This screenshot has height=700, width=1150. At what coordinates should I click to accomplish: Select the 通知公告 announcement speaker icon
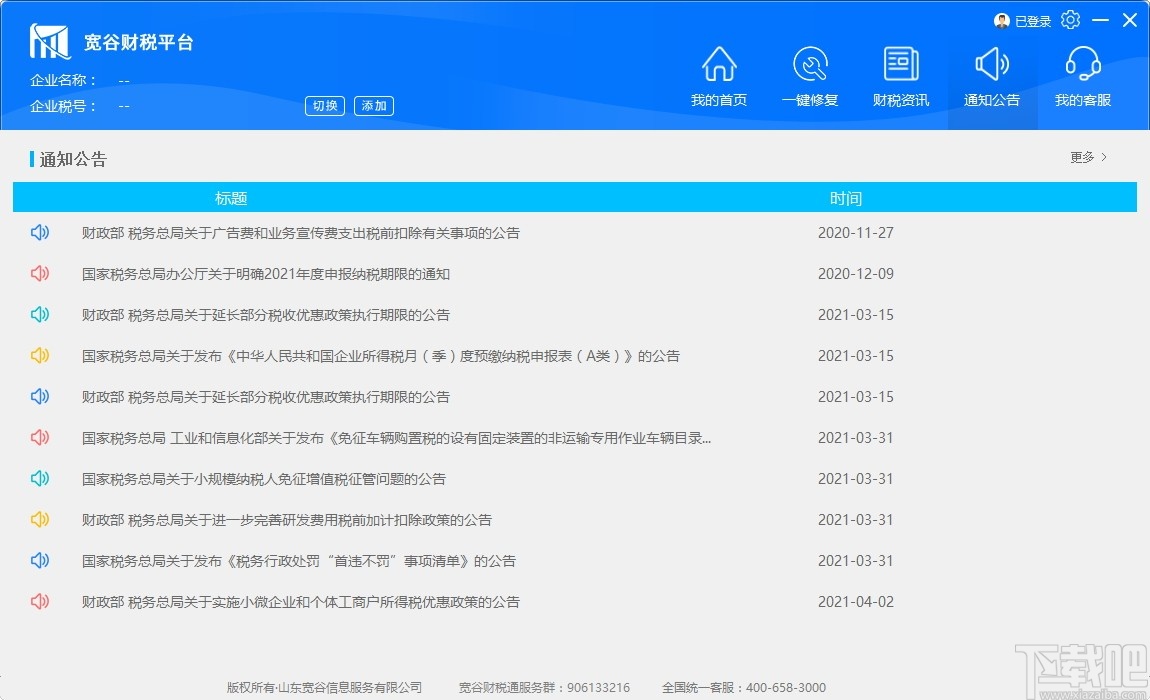coord(991,63)
